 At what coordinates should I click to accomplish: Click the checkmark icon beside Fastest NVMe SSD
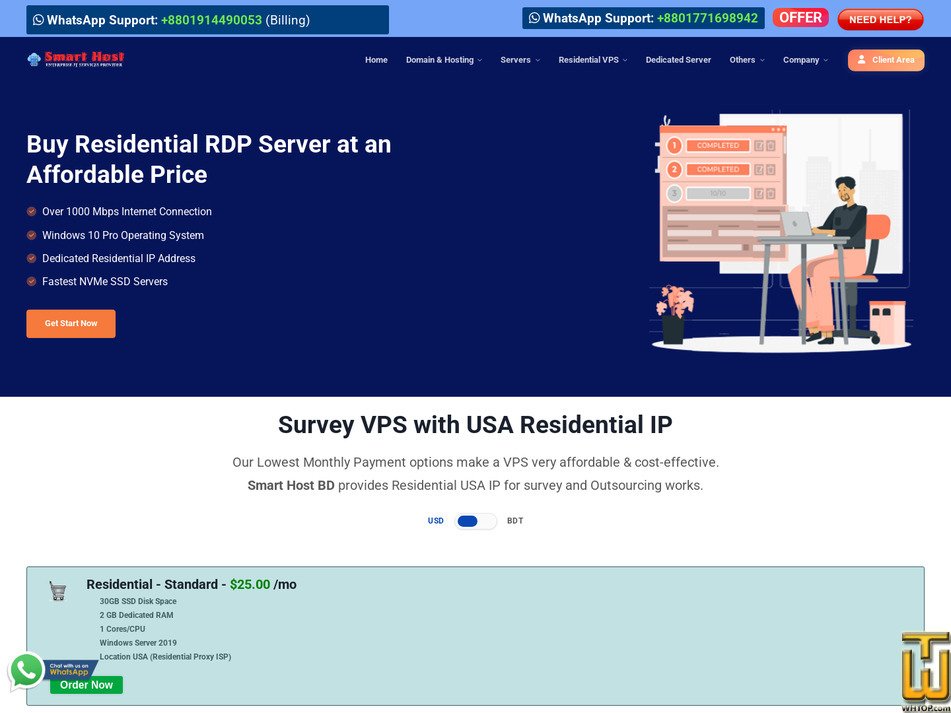[x=32, y=281]
